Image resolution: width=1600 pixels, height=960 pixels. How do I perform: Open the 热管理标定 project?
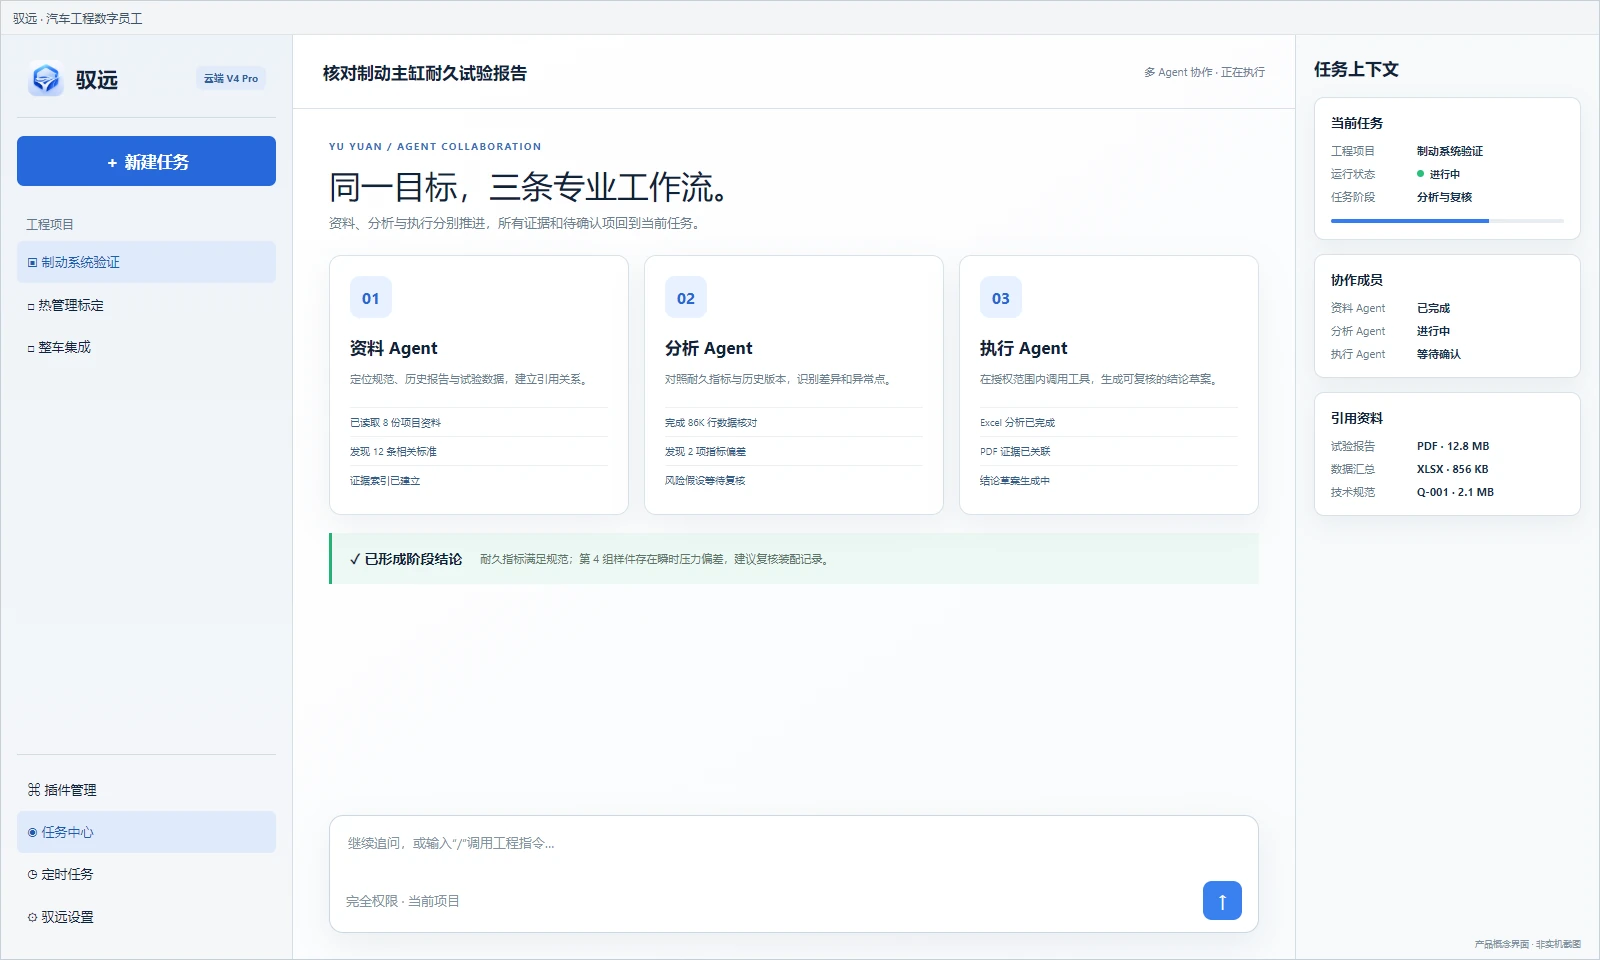coord(146,305)
